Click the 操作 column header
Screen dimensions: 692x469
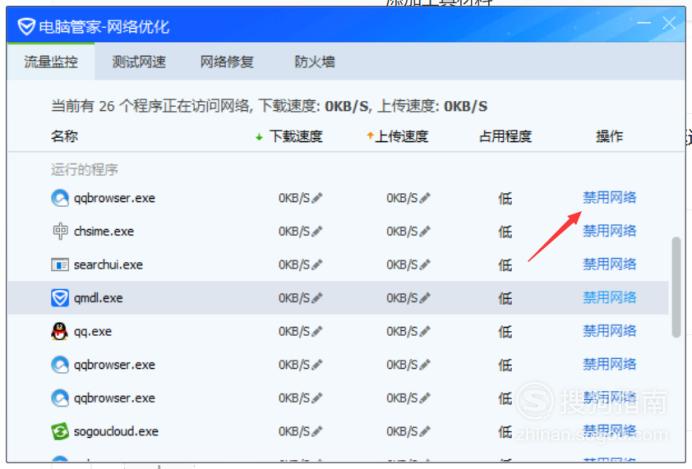click(609, 136)
